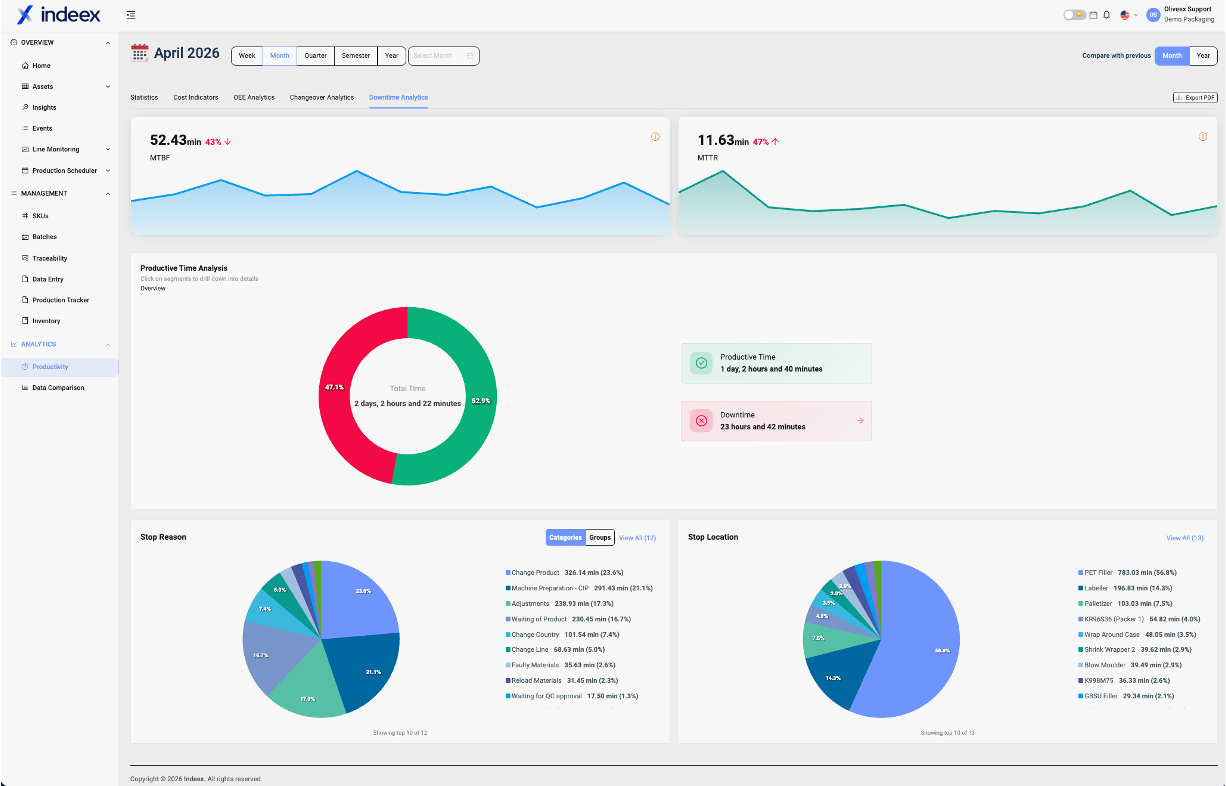Viewport: 1226px width, 786px height.
Task: Click View All link for Stop Location
Action: tap(1184, 538)
